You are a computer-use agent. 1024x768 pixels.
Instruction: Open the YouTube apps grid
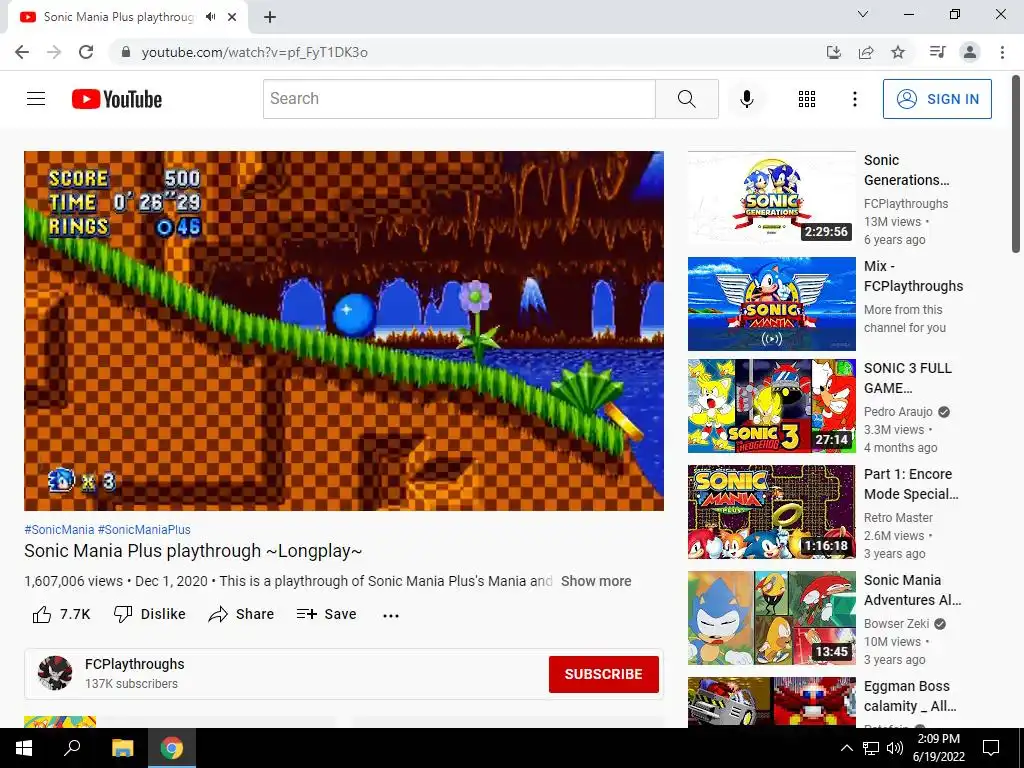807,99
